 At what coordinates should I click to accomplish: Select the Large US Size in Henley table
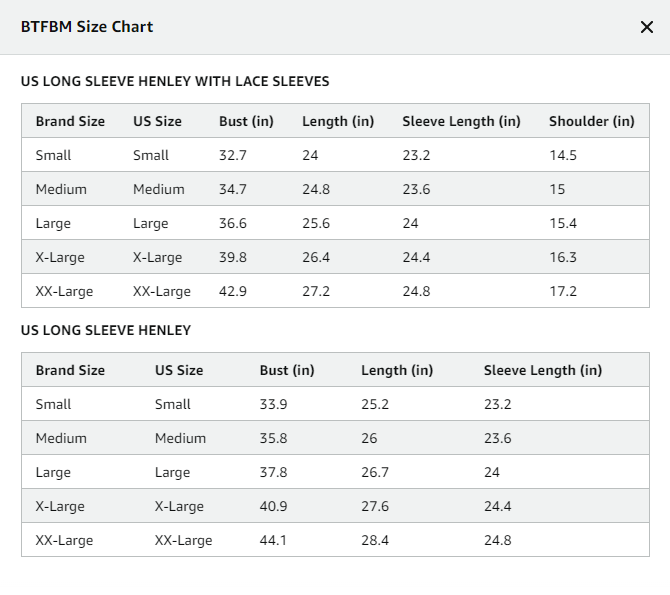click(x=172, y=472)
